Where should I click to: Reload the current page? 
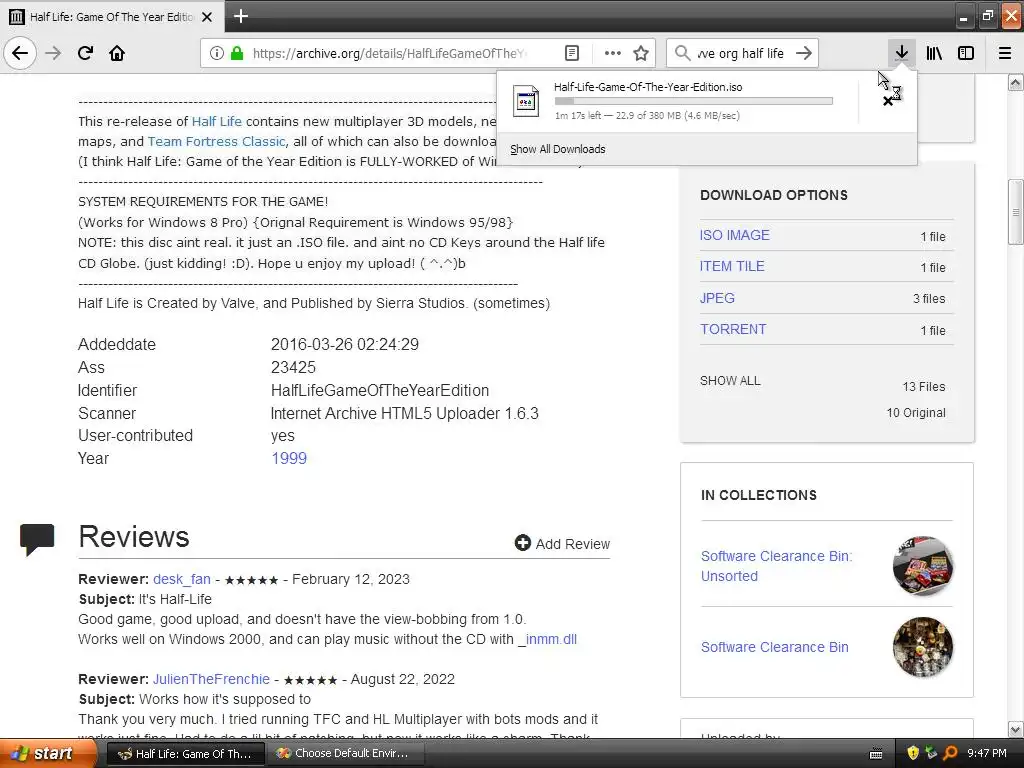point(85,53)
